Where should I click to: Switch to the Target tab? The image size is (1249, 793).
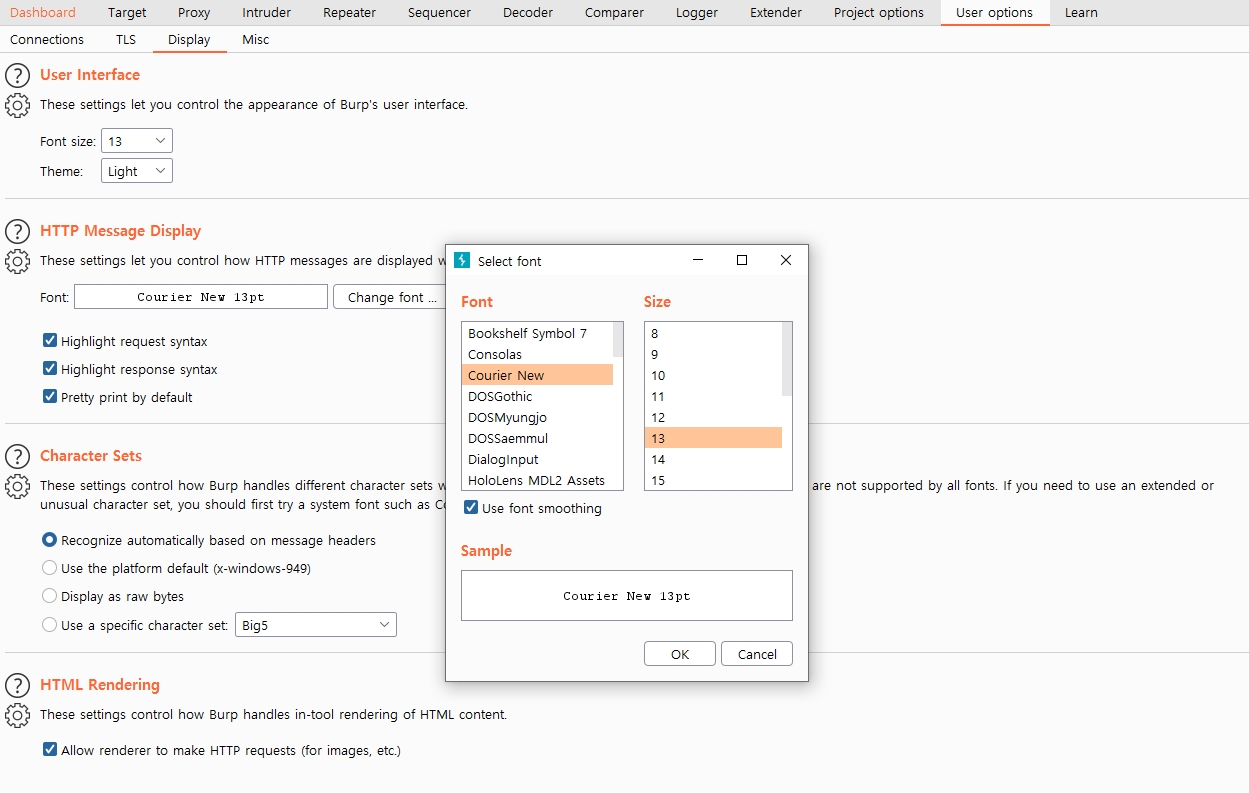[127, 13]
